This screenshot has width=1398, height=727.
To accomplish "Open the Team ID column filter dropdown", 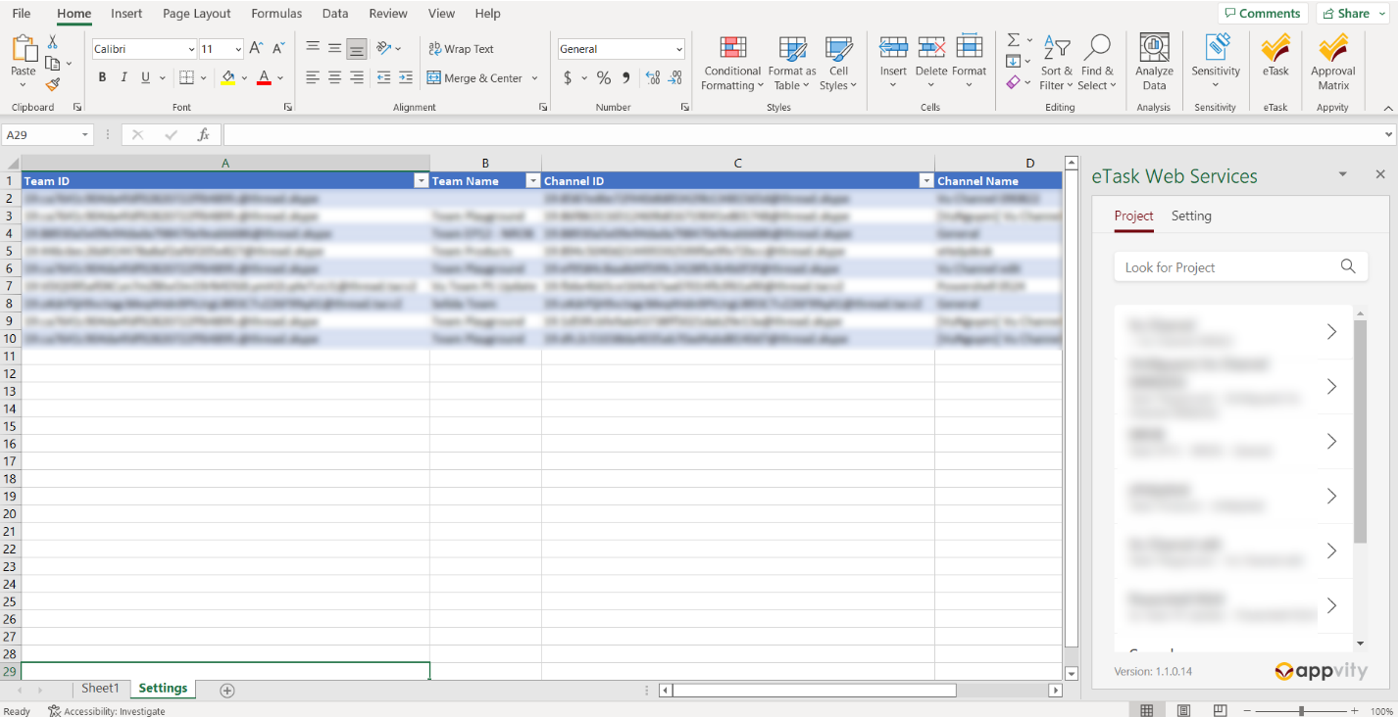I will tap(421, 181).
